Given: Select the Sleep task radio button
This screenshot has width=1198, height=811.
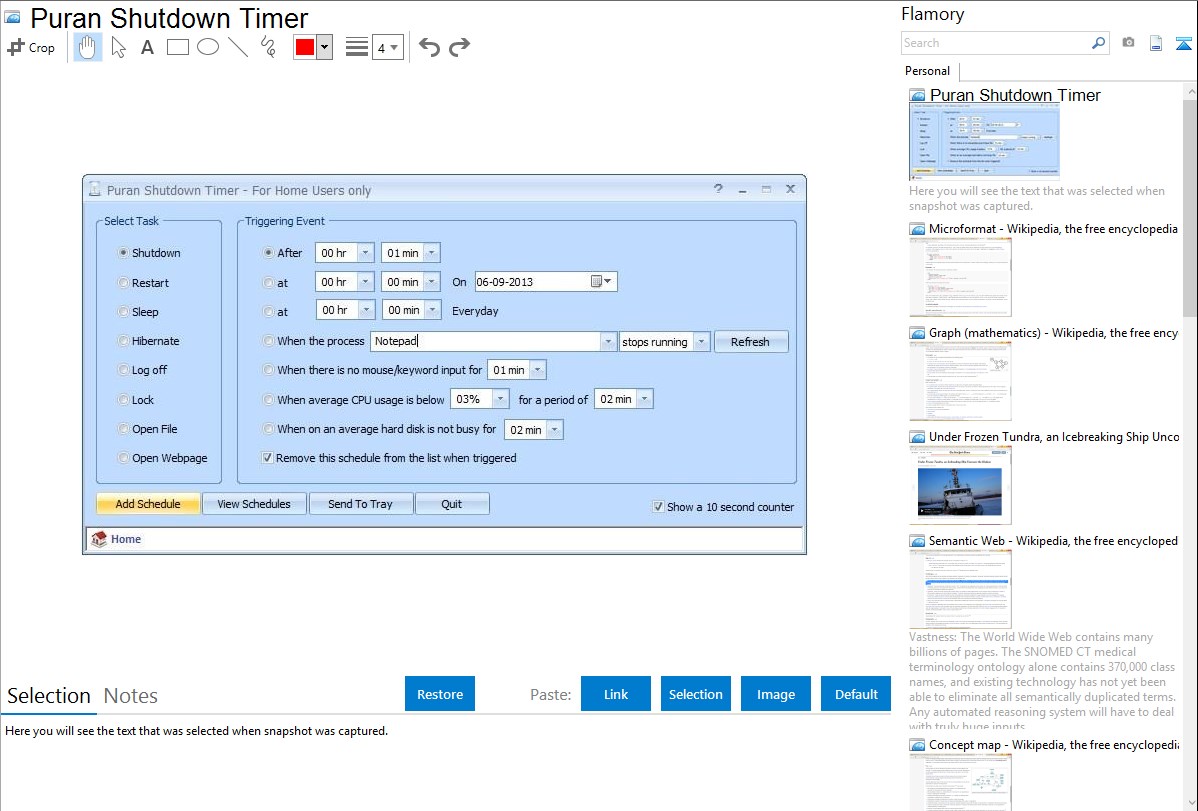Looking at the screenshot, I should click(123, 312).
